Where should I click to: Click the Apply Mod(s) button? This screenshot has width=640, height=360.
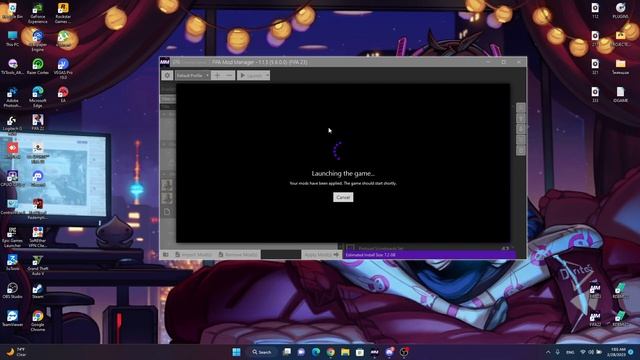(x=321, y=254)
